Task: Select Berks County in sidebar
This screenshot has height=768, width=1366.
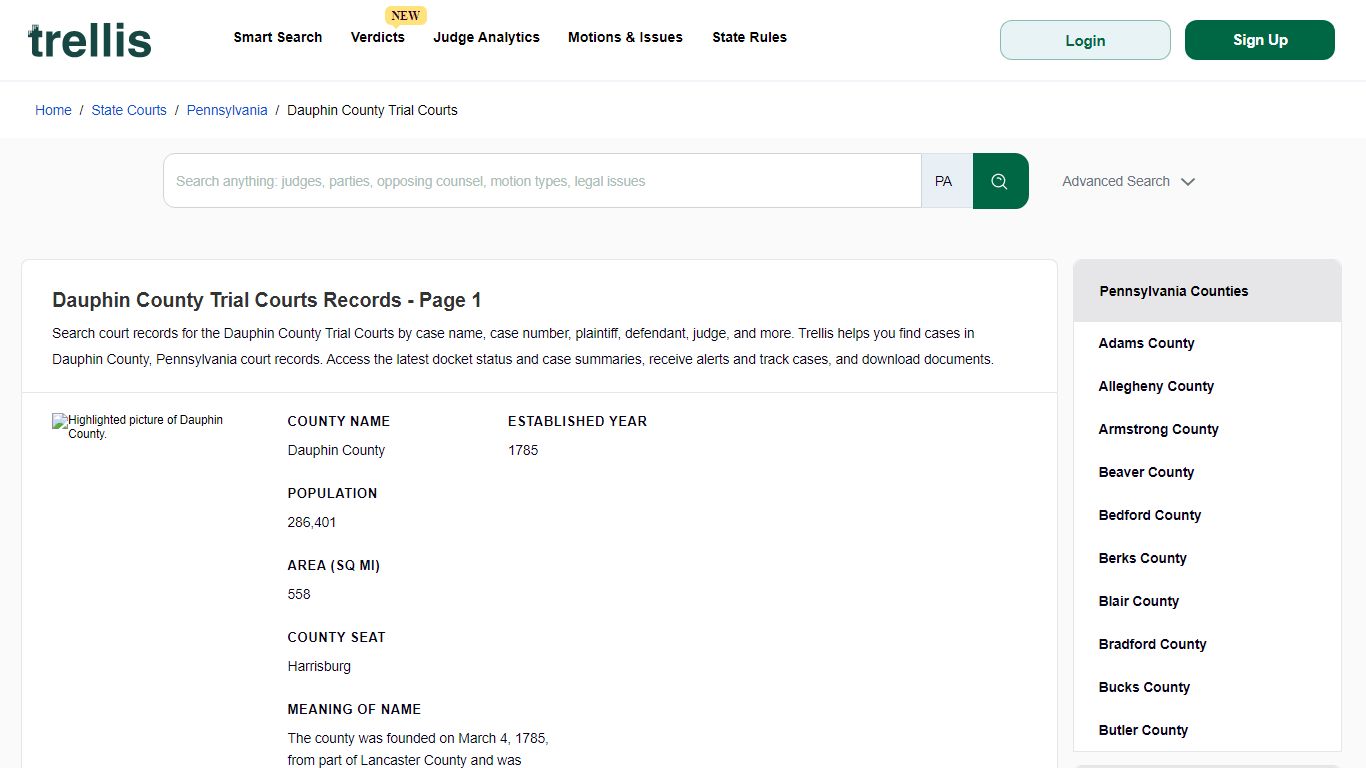Action: 1143,558
